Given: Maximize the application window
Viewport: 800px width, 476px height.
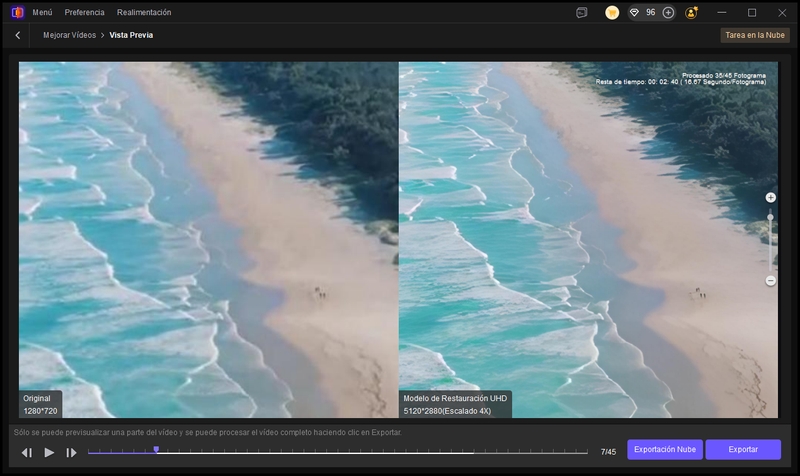Looking at the screenshot, I should point(752,13).
